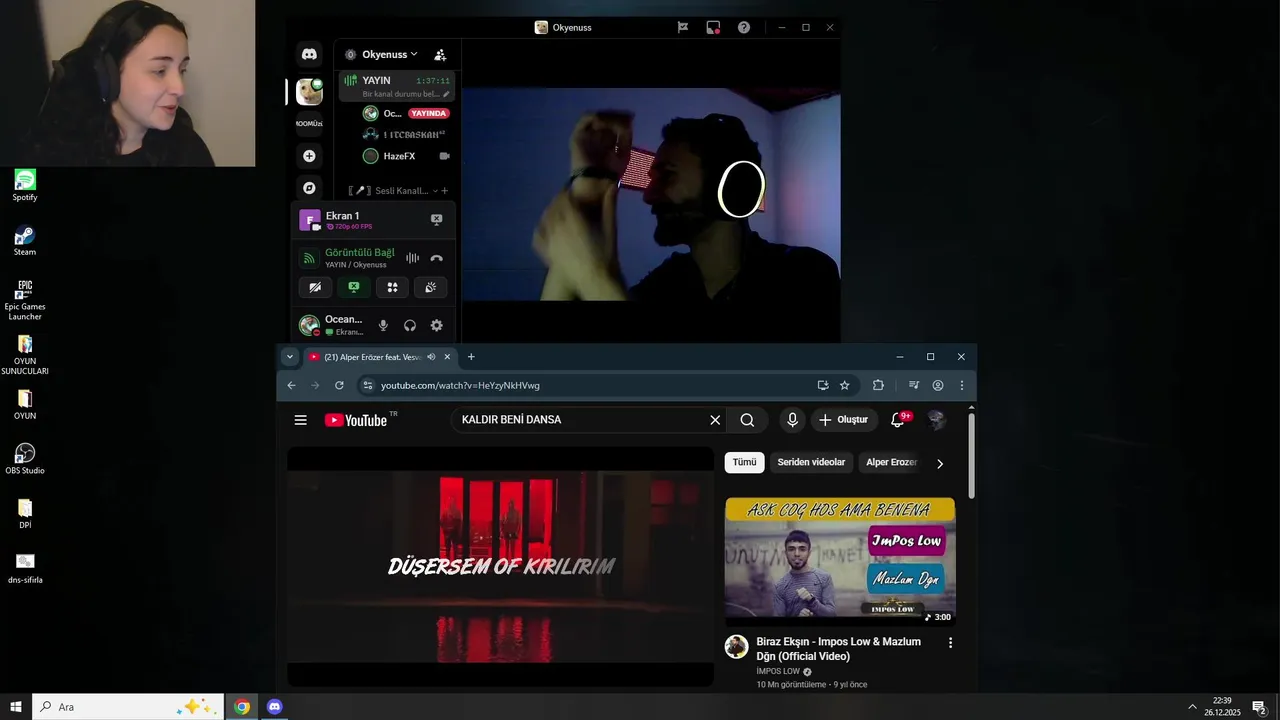
Task: Select the Tümü filter chip
Action: [x=744, y=462]
